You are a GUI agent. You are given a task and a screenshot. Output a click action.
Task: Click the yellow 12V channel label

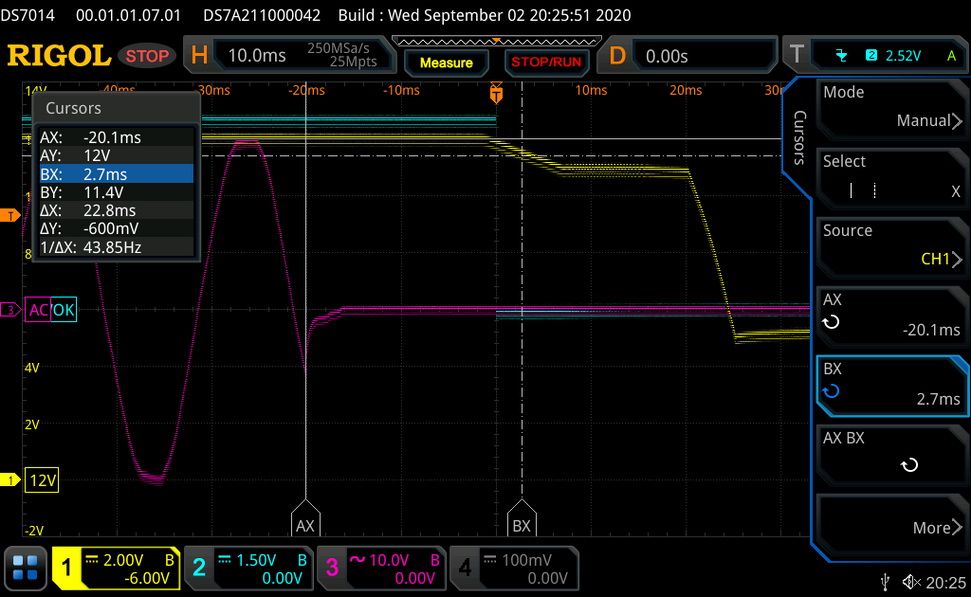(x=42, y=480)
